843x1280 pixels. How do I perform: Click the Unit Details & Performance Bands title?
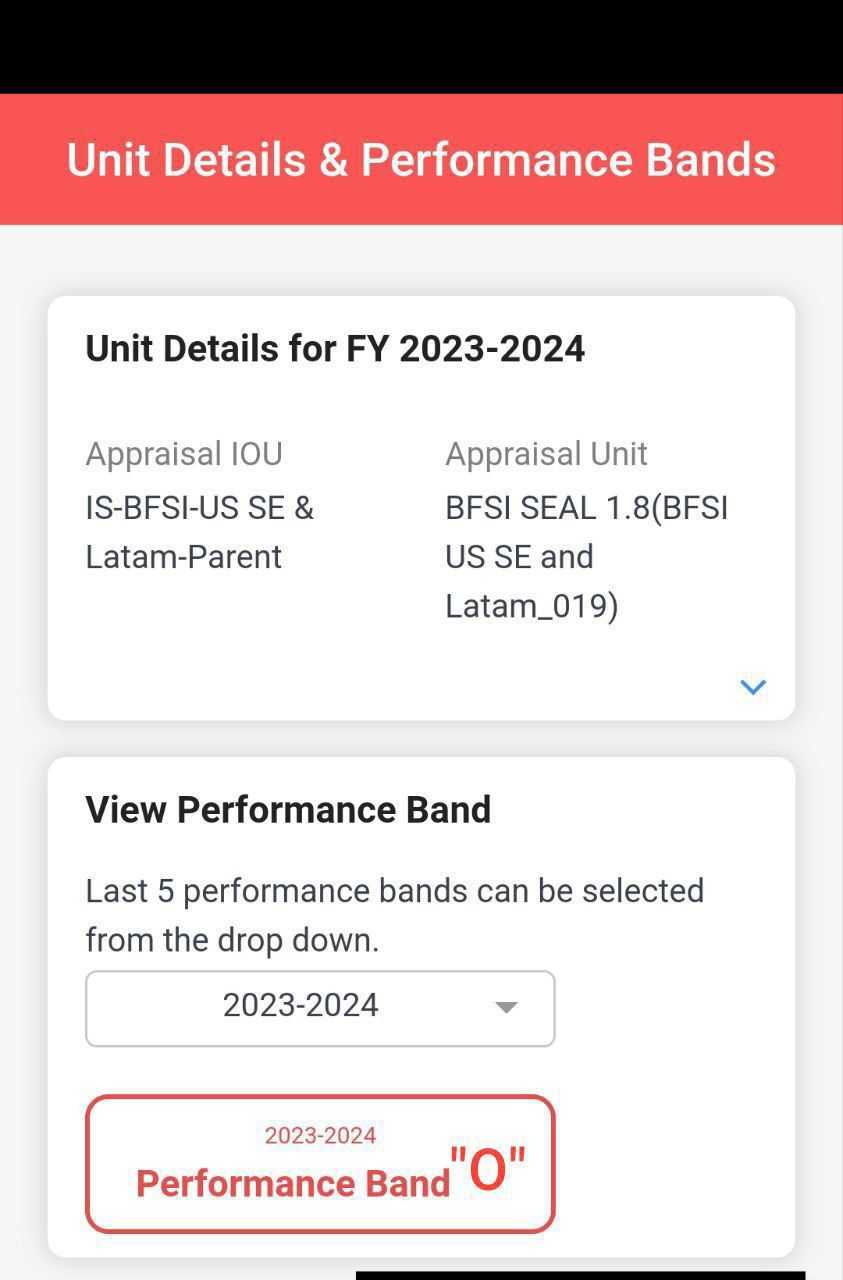(421, 160)
